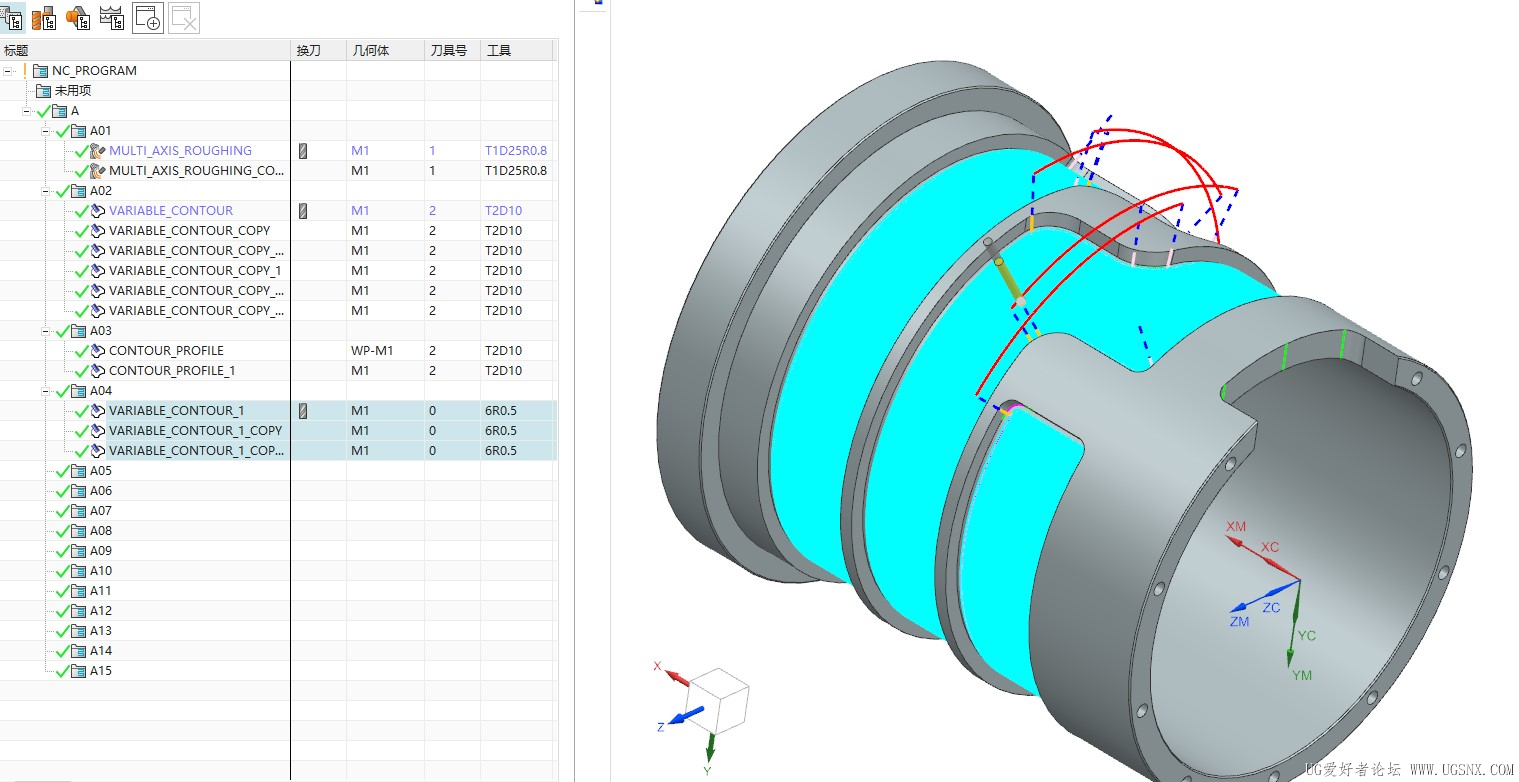Click the green checkmark status of A10
The width and height of the screenshot is (1519, 782).
63,571
